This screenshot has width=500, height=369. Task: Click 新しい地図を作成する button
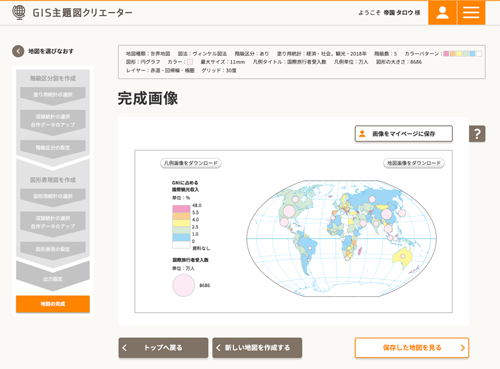click(x=257, y=348)
